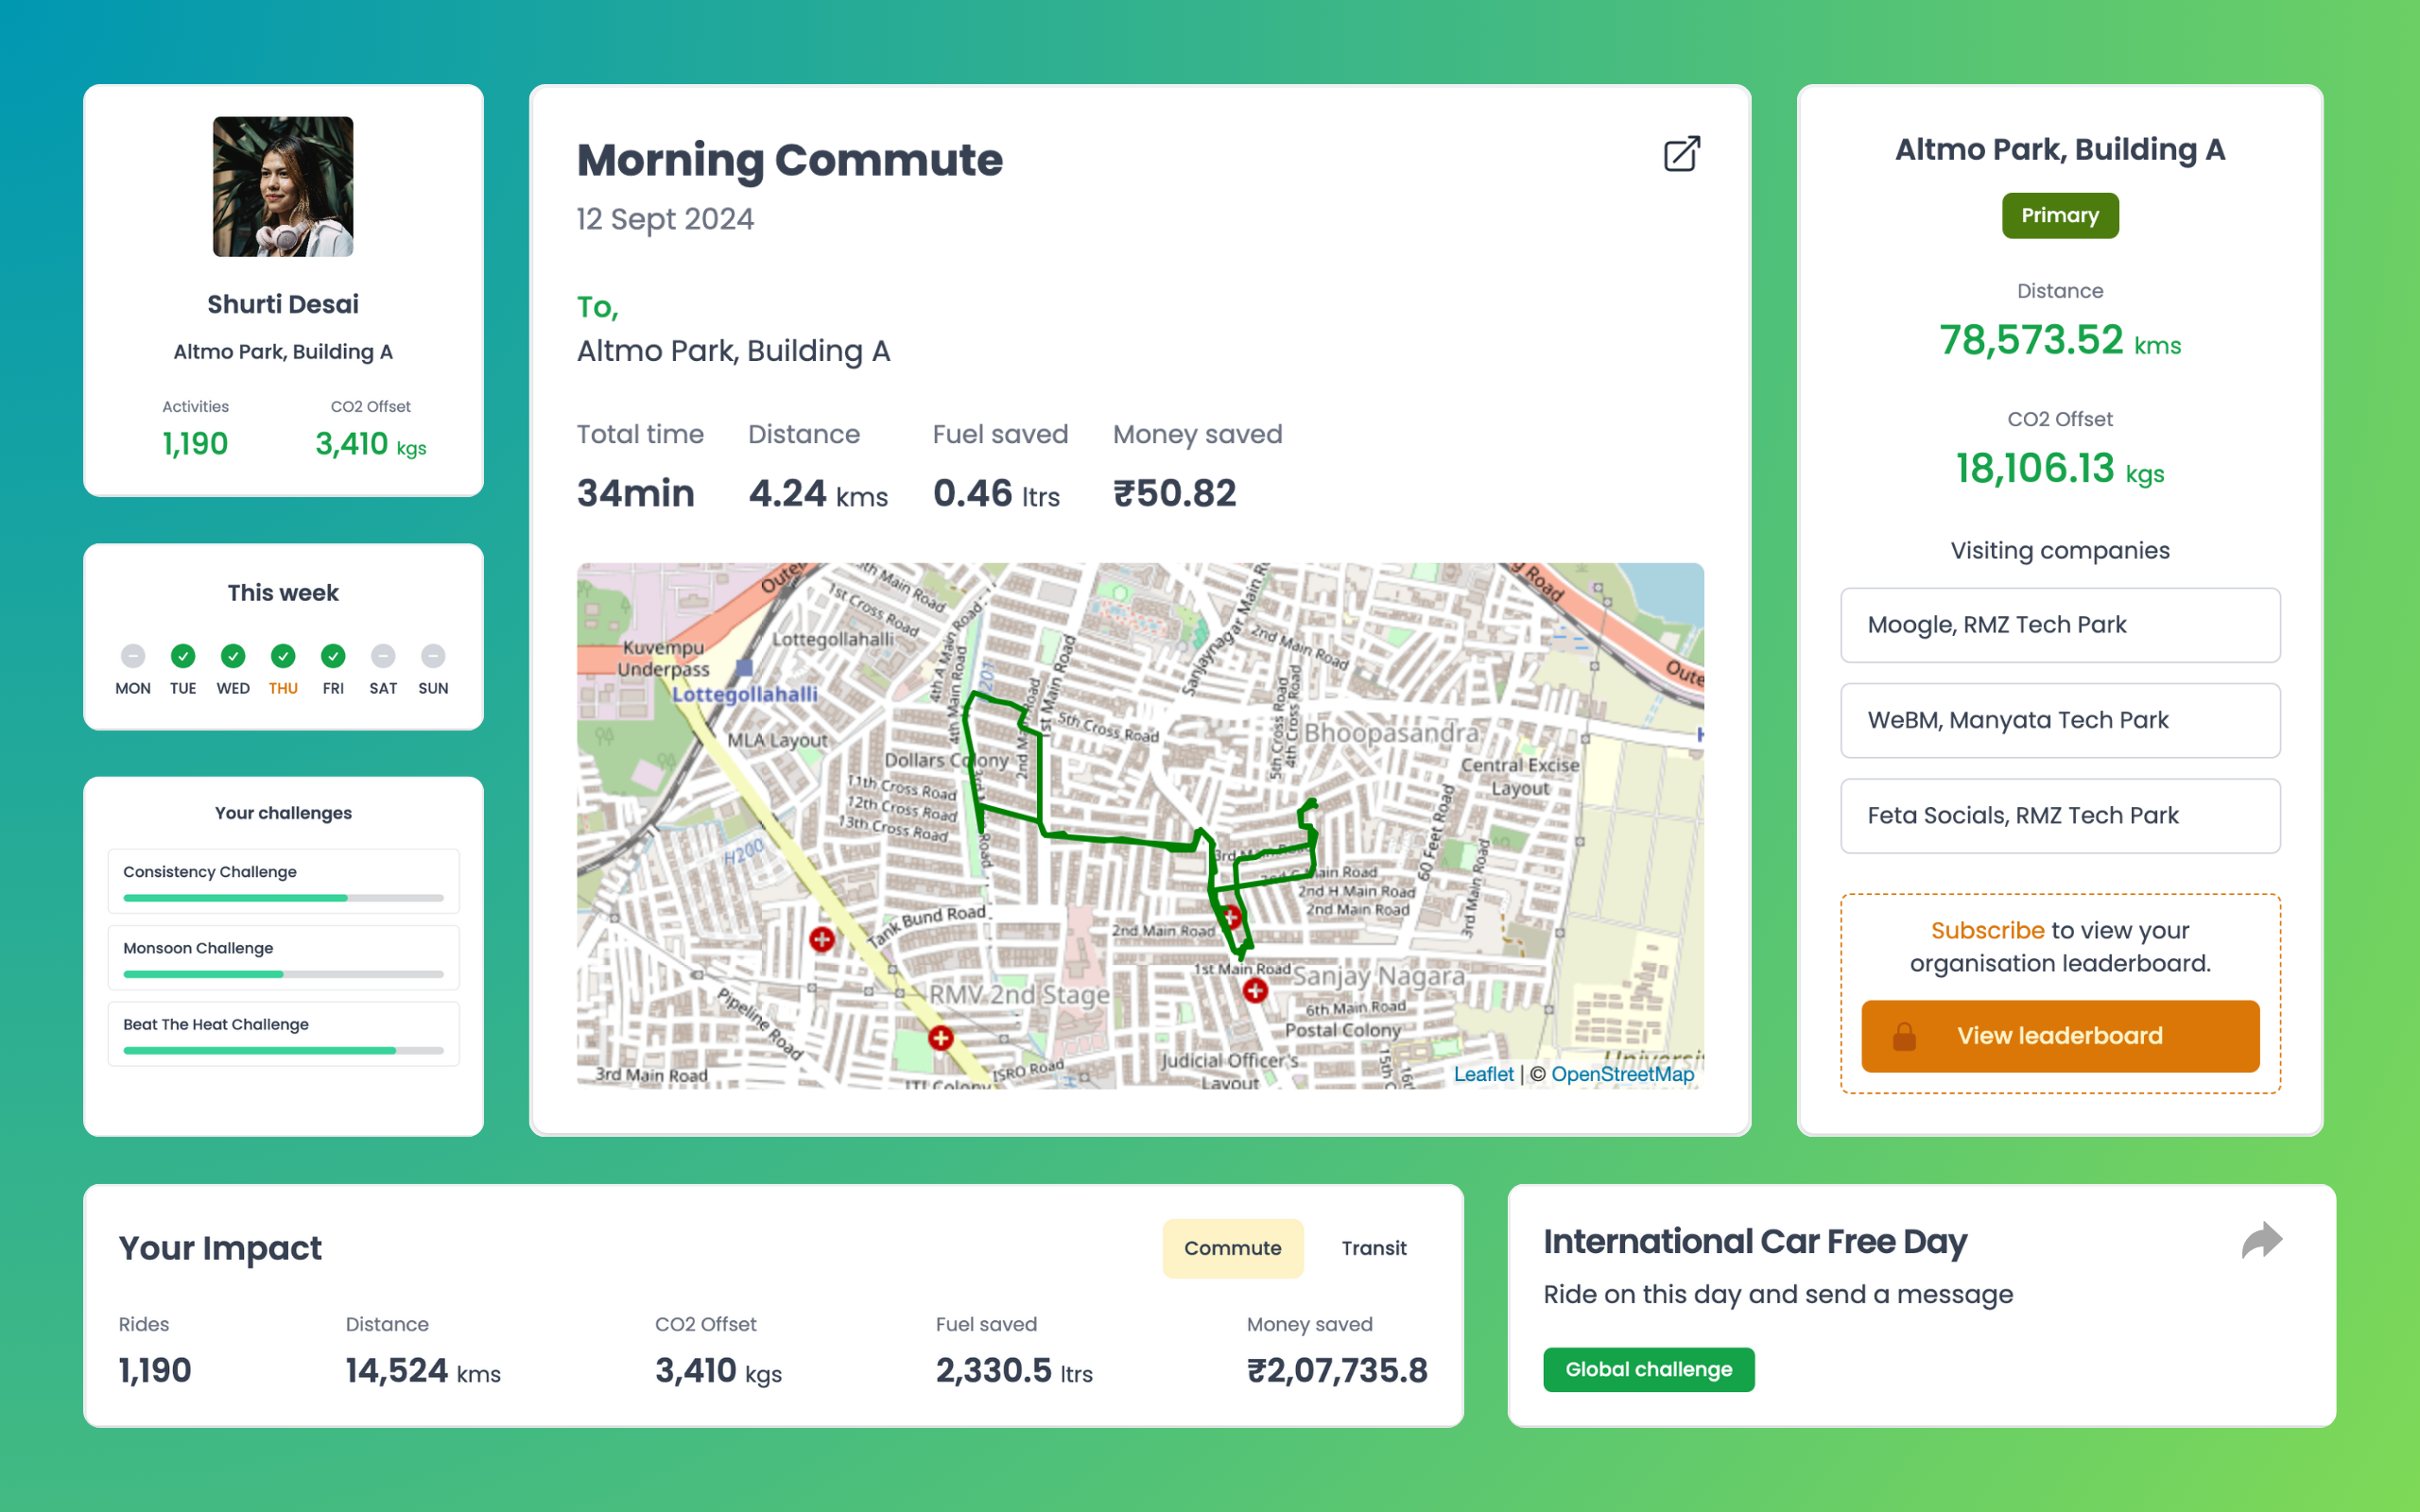
Task: Switch to the Transit tab
Action: click(x=1373, y=1248)
